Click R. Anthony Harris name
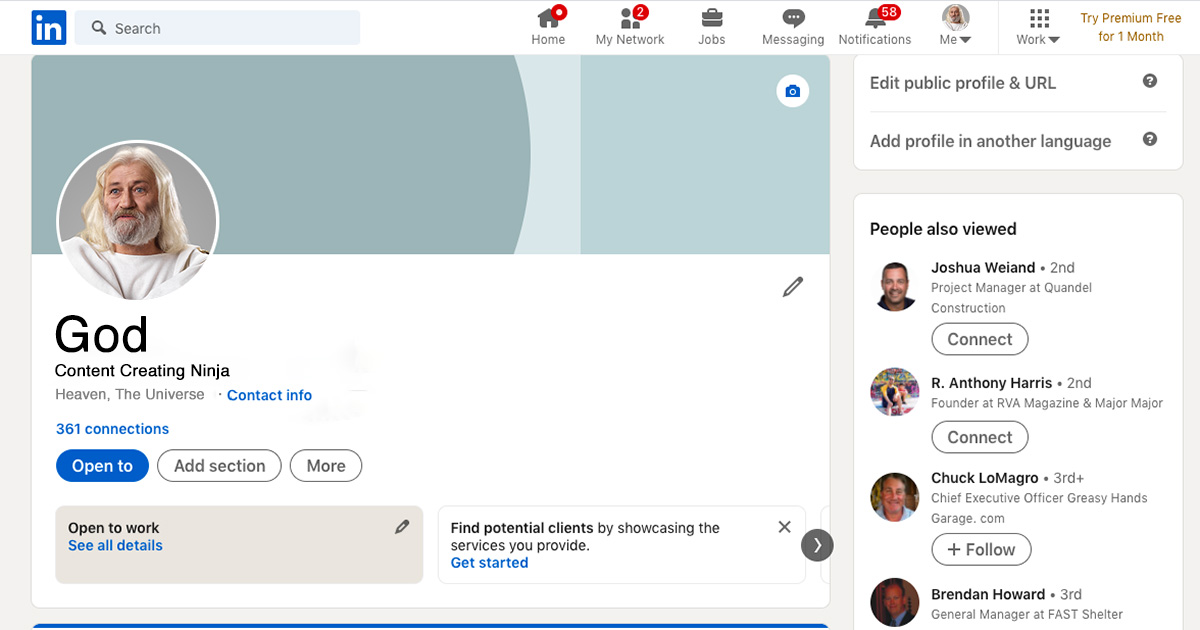The height and width of the screenshot is (630, 1200). tap(992, 383)
